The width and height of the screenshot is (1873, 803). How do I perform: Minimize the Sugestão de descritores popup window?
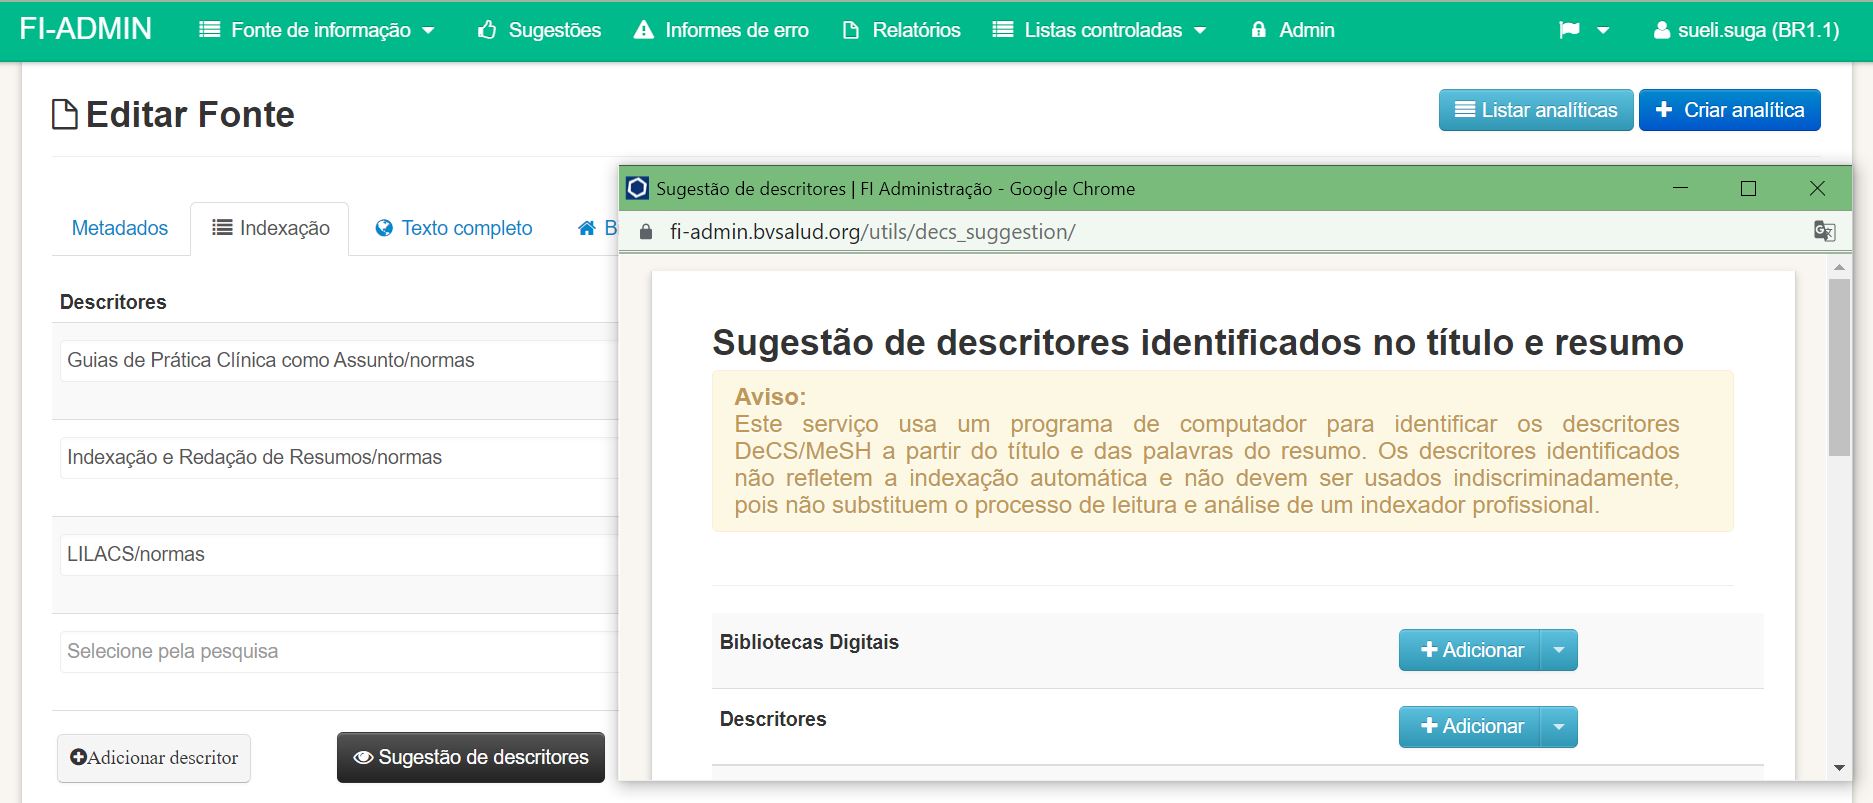1681,188
